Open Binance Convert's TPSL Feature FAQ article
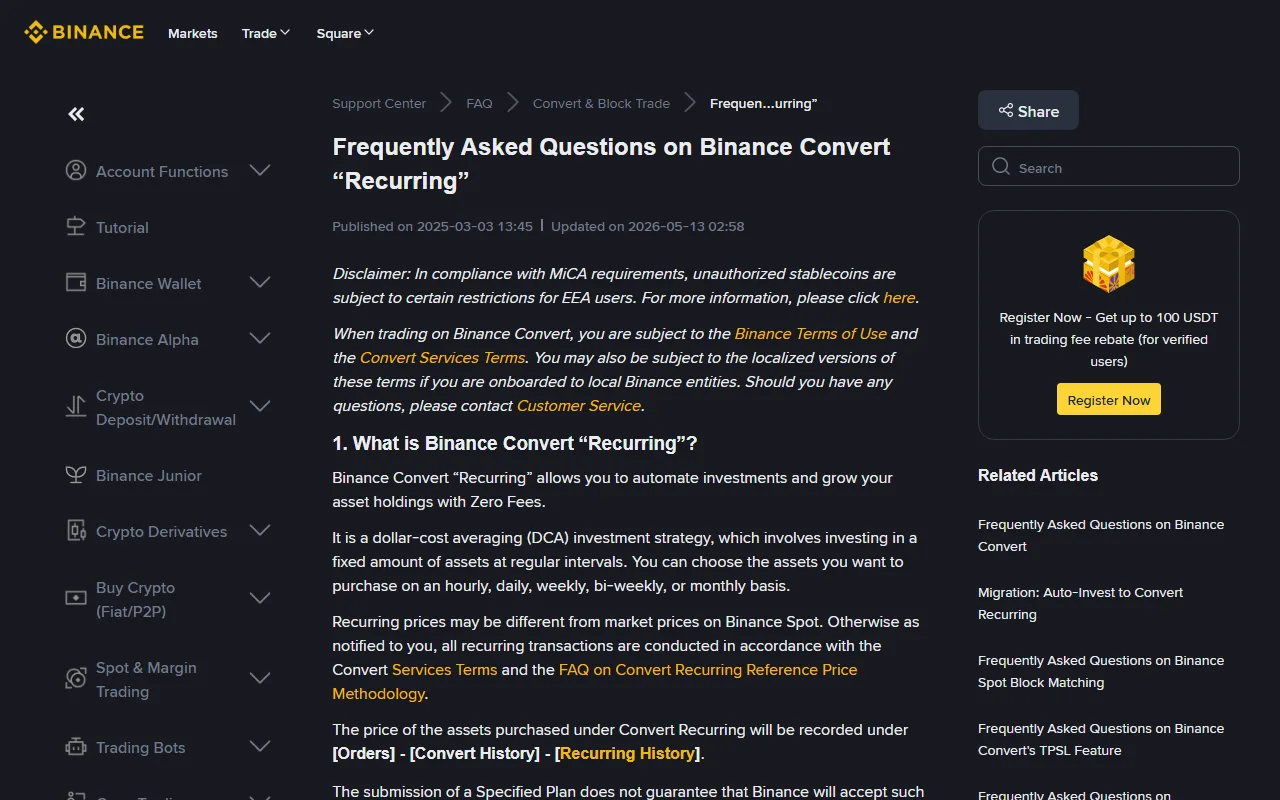The height and width of the screenshot is (800, 1280). (x=1101, y=739)
